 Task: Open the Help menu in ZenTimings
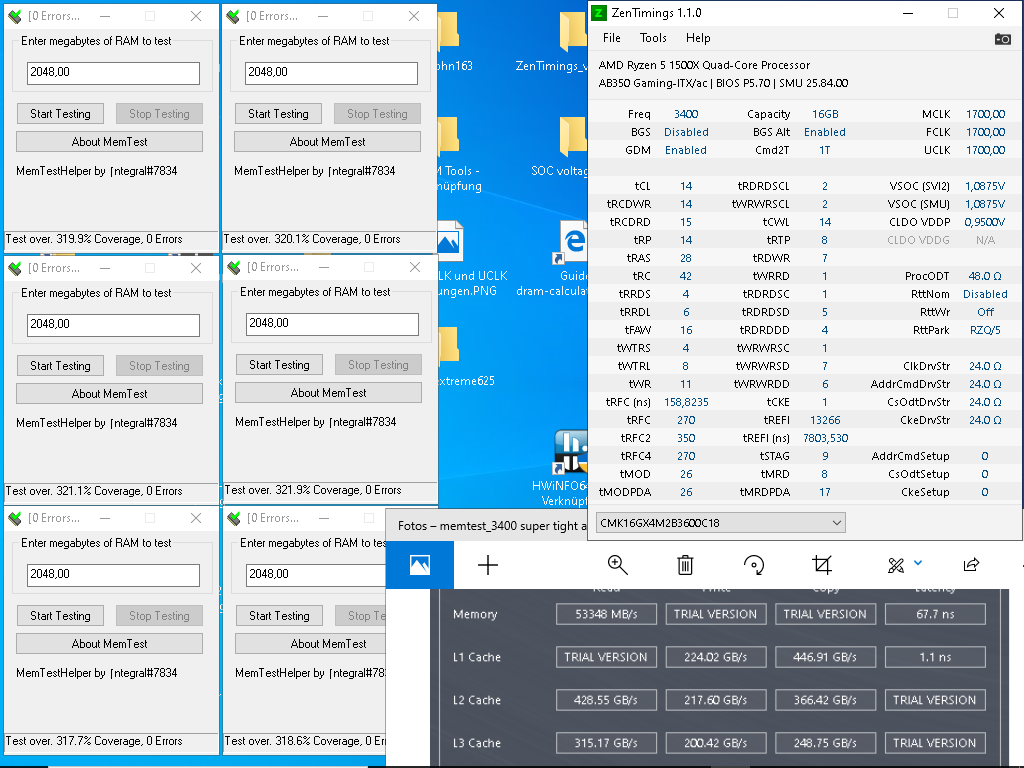[x=698, y=38]
